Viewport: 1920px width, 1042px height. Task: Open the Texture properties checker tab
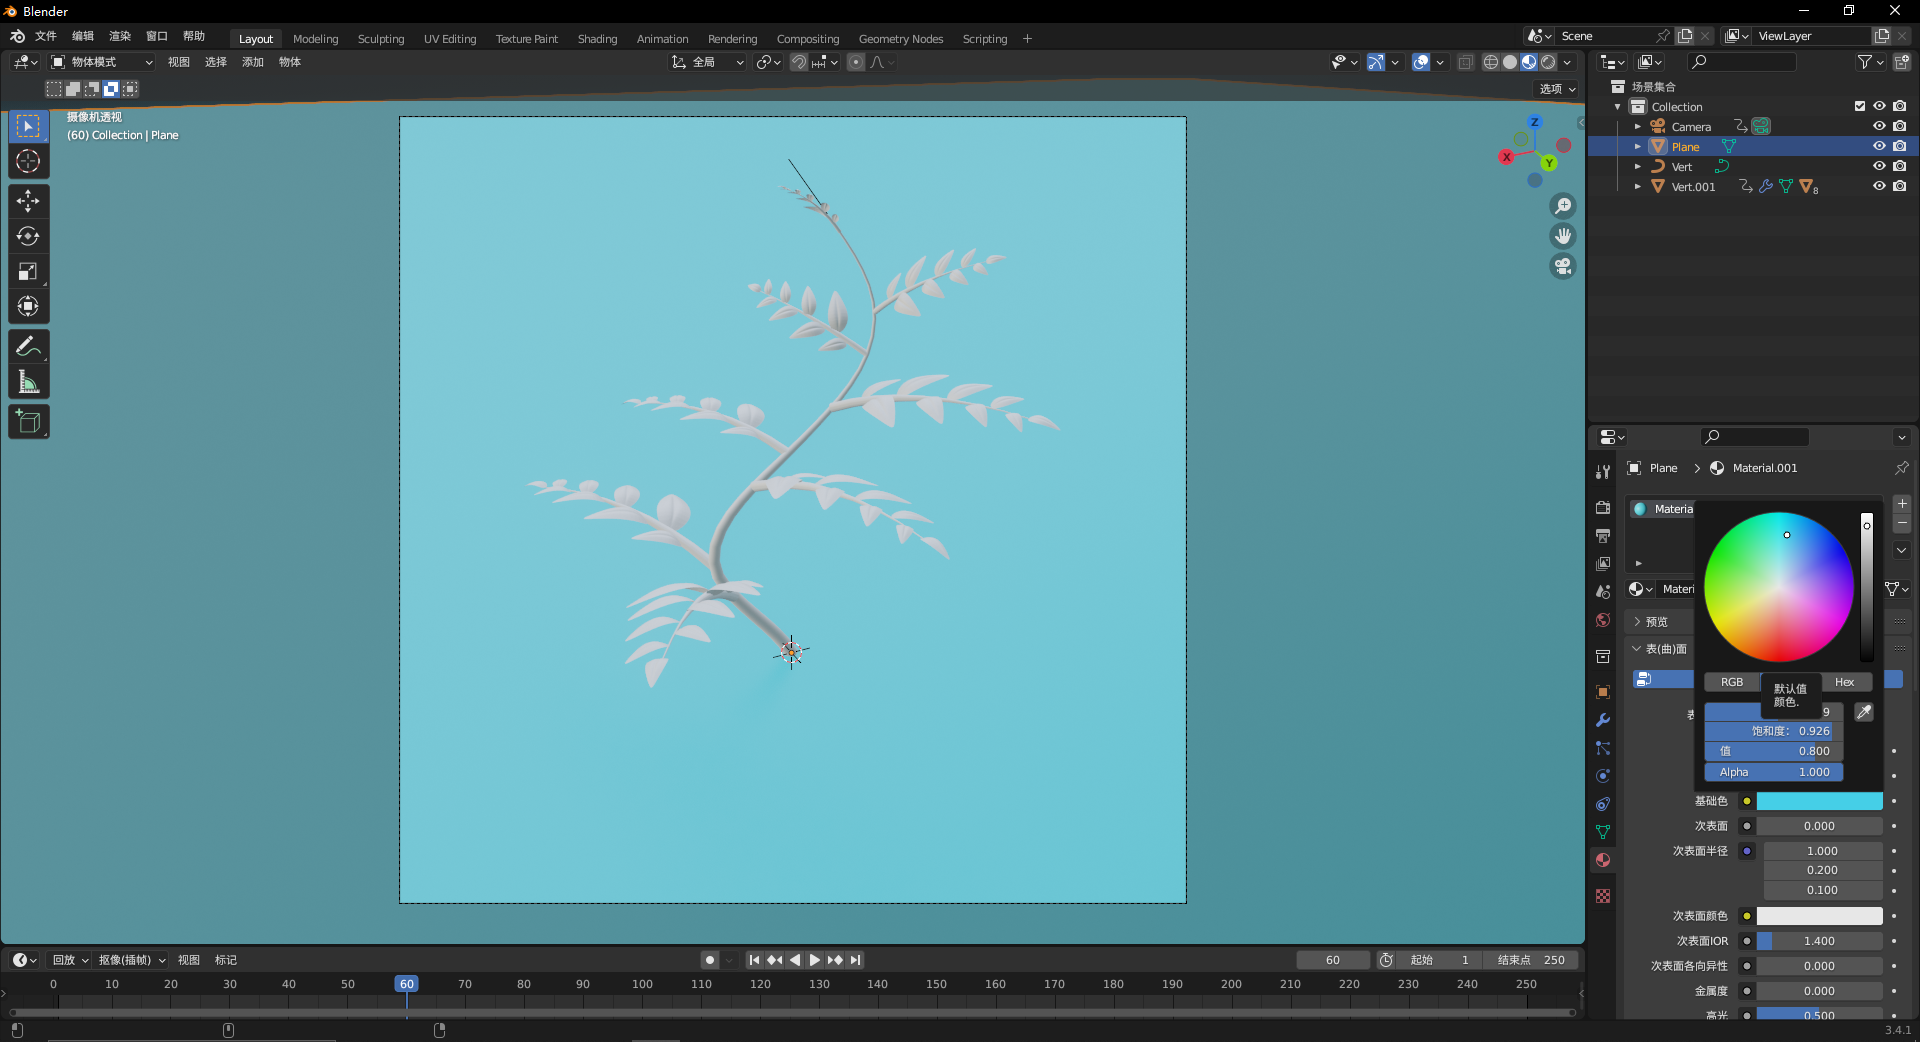click(x=1603, y=896)
